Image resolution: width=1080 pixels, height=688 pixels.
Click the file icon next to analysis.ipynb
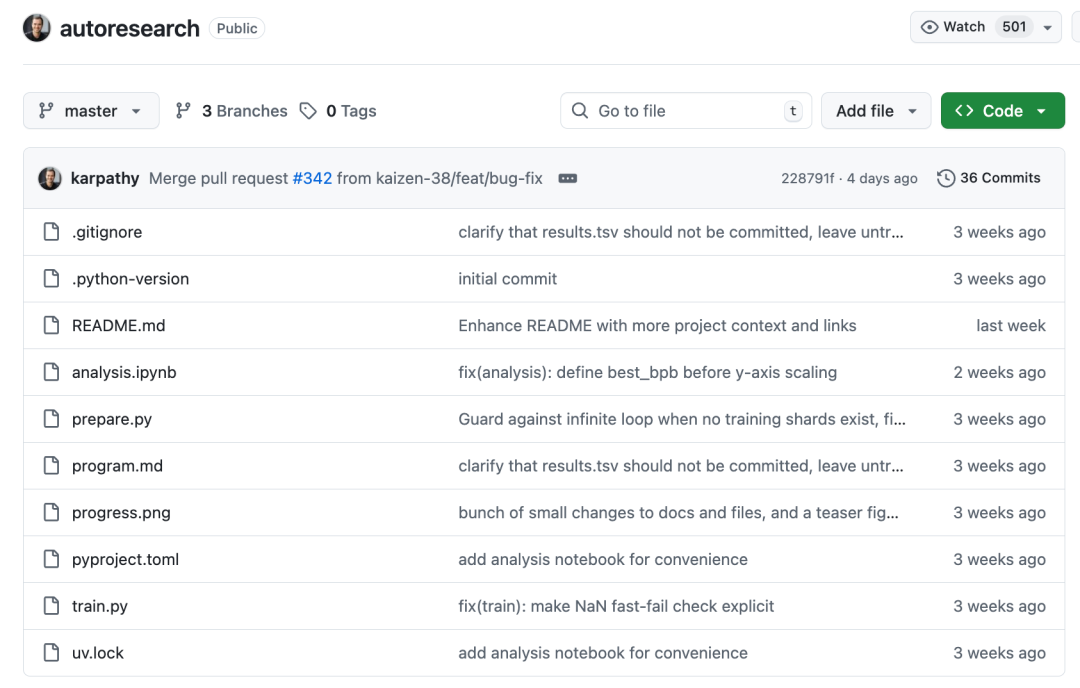point(51,373)
